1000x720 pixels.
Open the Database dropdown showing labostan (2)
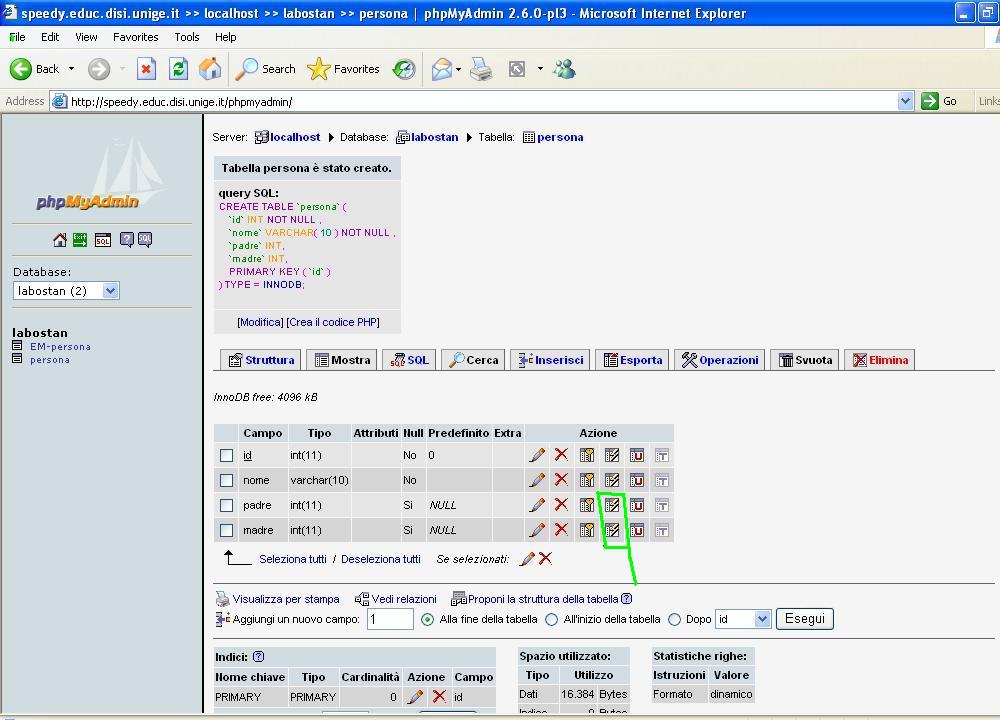[x=66, y=291]
